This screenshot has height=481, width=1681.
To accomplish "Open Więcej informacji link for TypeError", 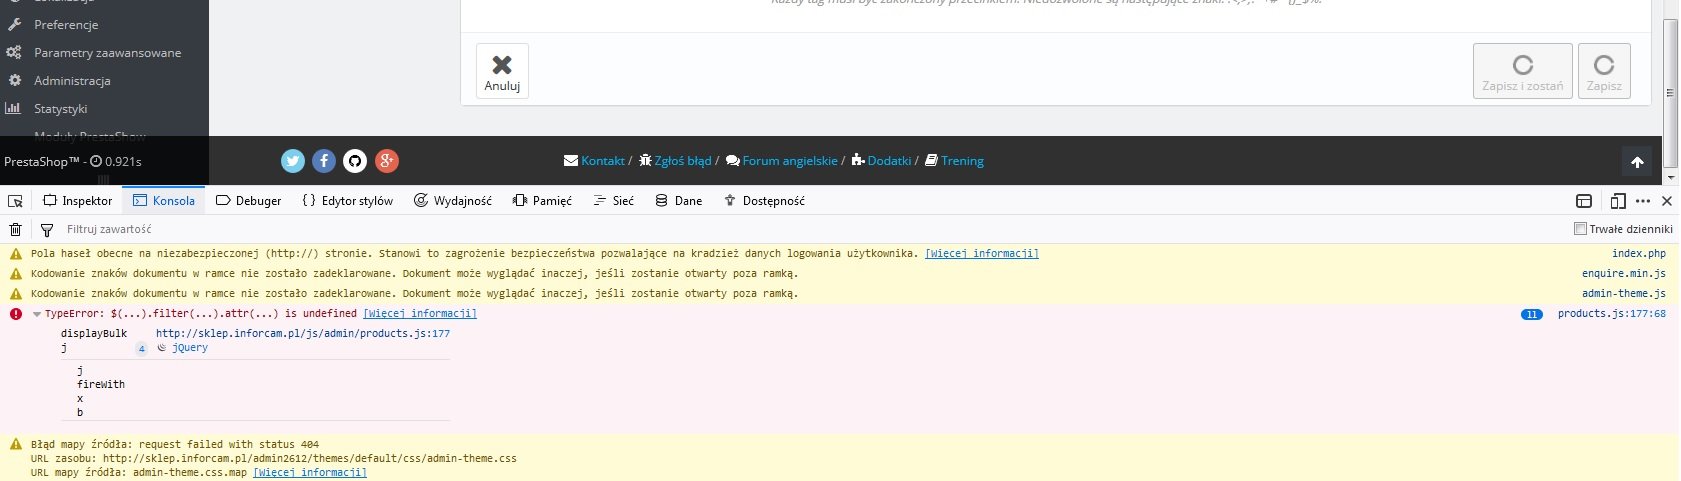I will point(420,314).
